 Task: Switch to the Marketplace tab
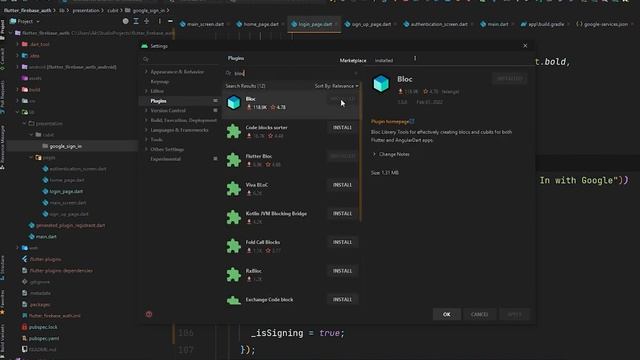pyautogui.click(x=353, y=60)
